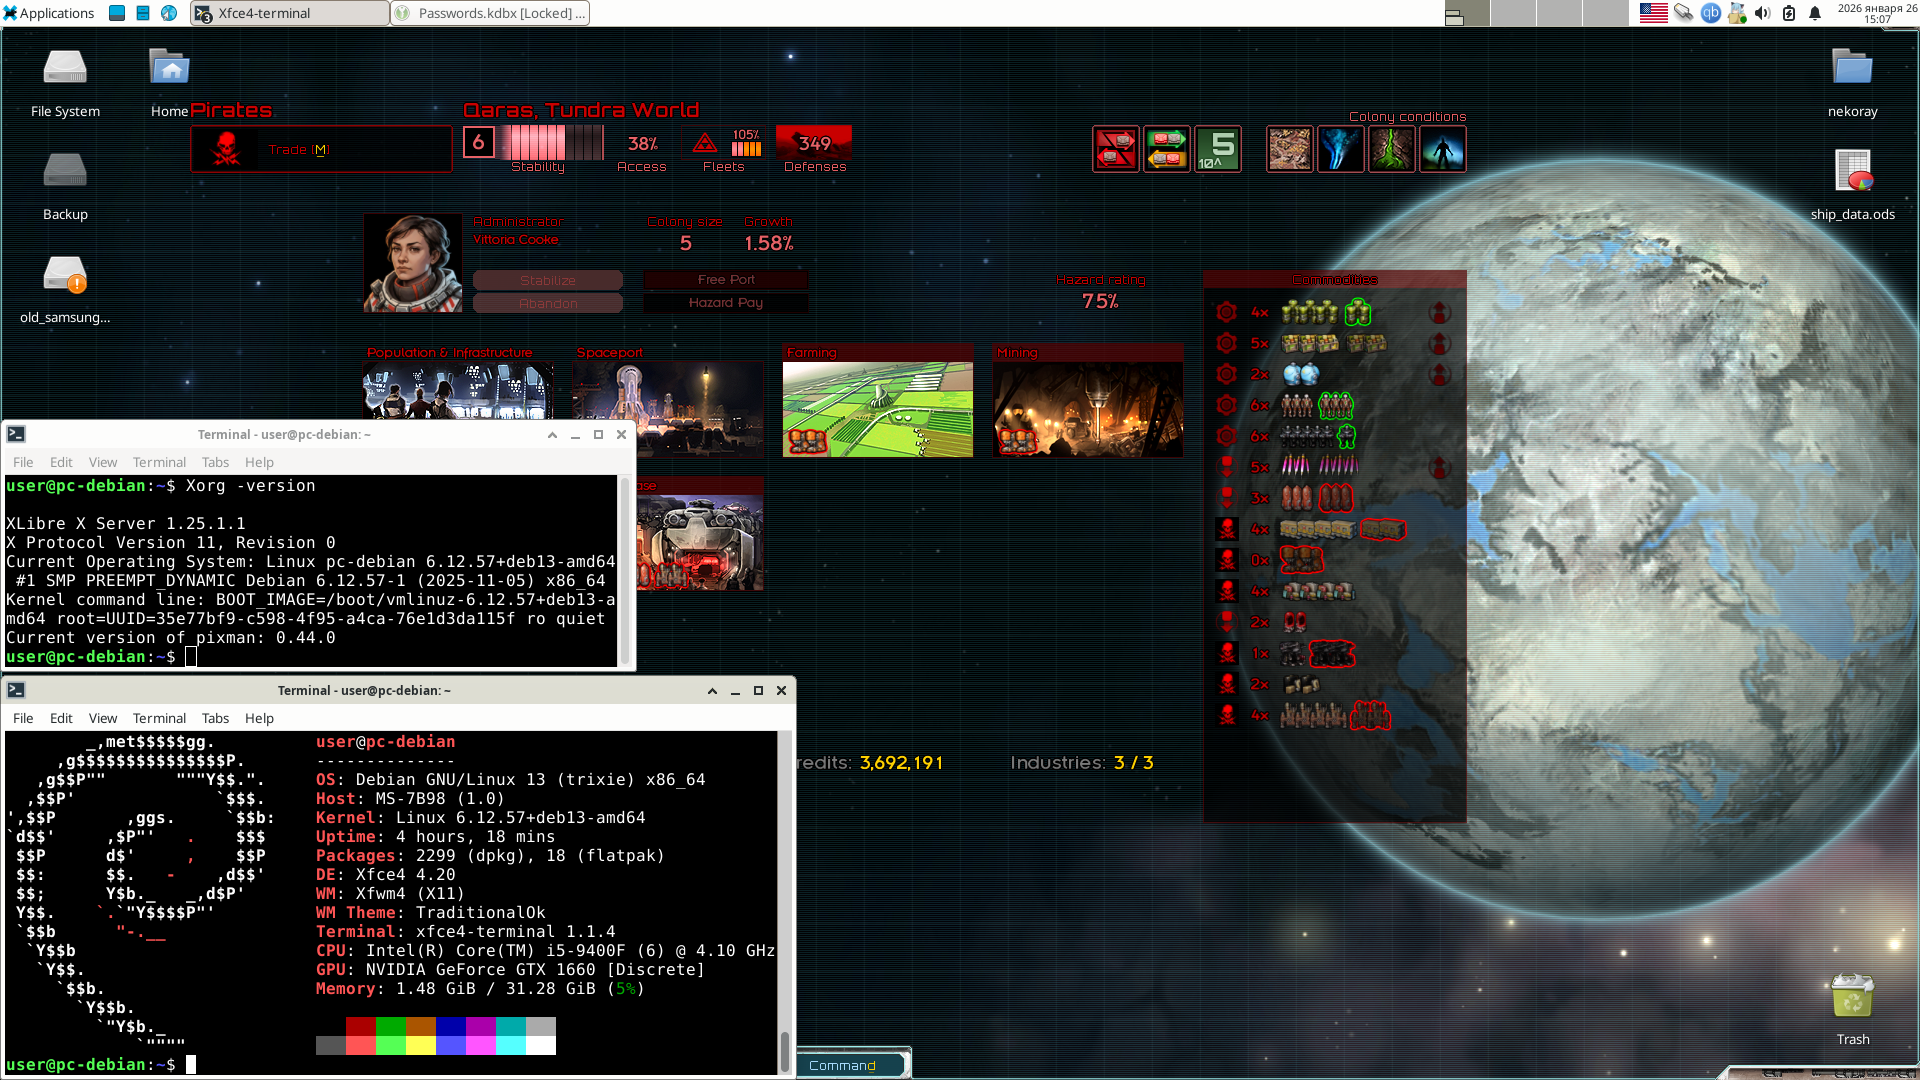
Task: Open Help menu in the neofetch terminal
Action: point(259,718)
